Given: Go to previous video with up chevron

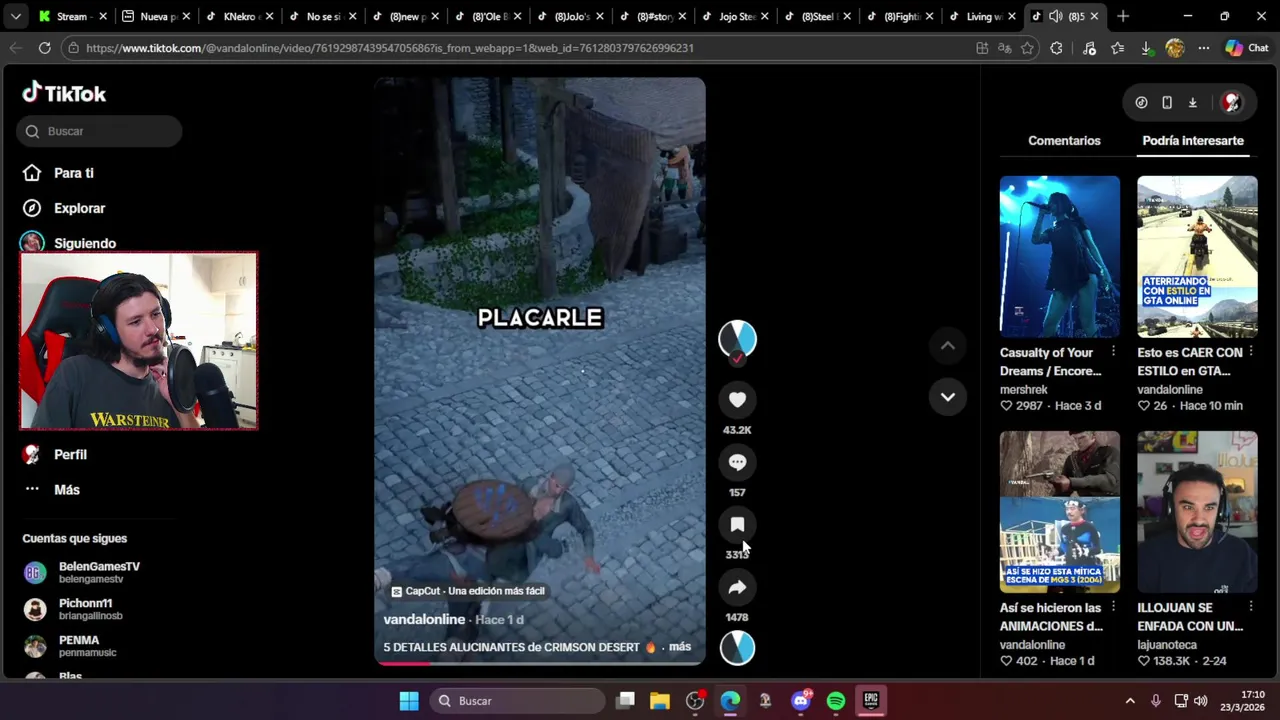Looking at the screenshot, I should coord(947,346).
